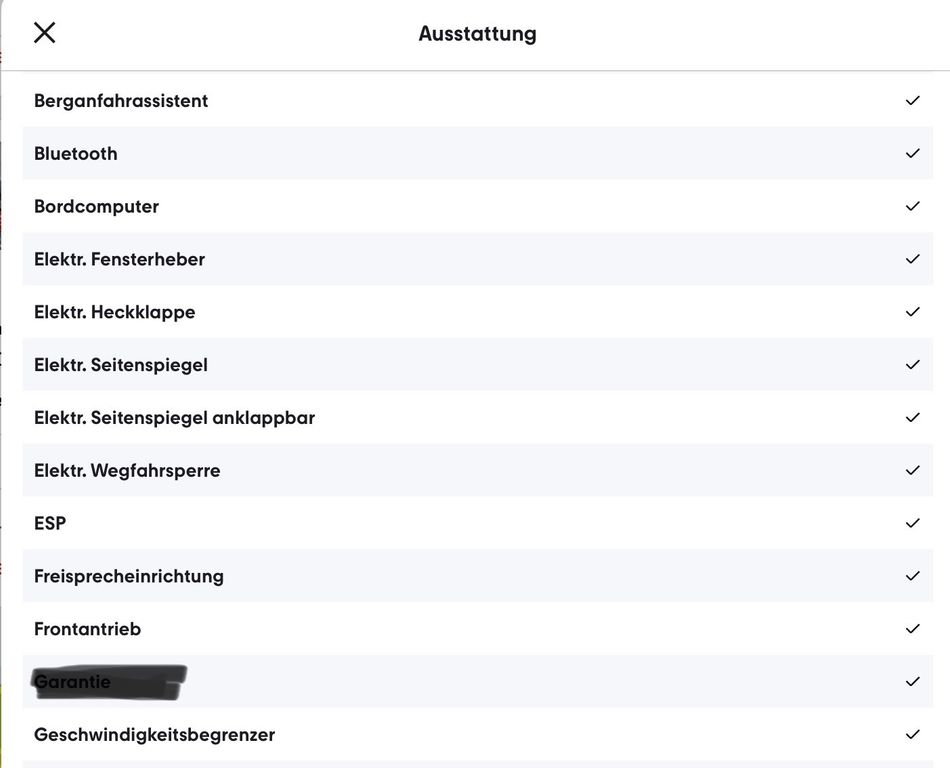Close the Ausstattung dialog with the X
The width and height of the screenshot is (950, 768).
point(45,33)
